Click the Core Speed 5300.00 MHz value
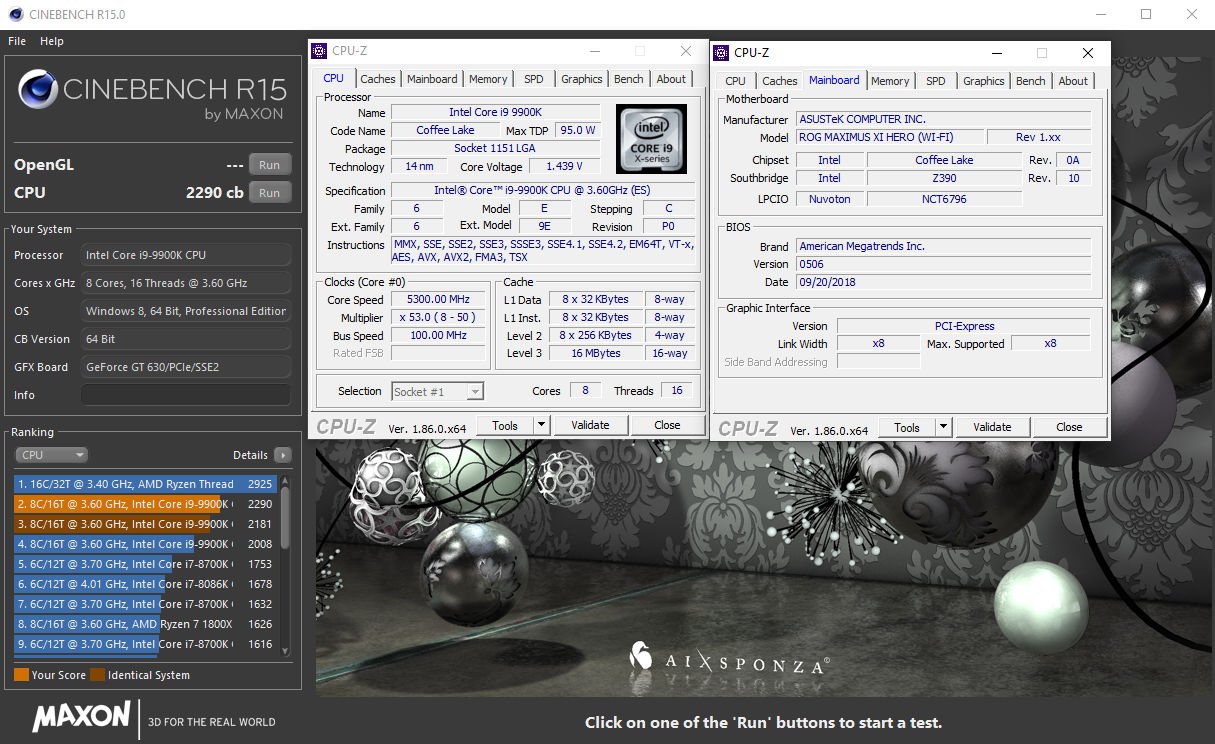Image resolution: width=1215 pixels, height=744 pixels. coord(438,299)
